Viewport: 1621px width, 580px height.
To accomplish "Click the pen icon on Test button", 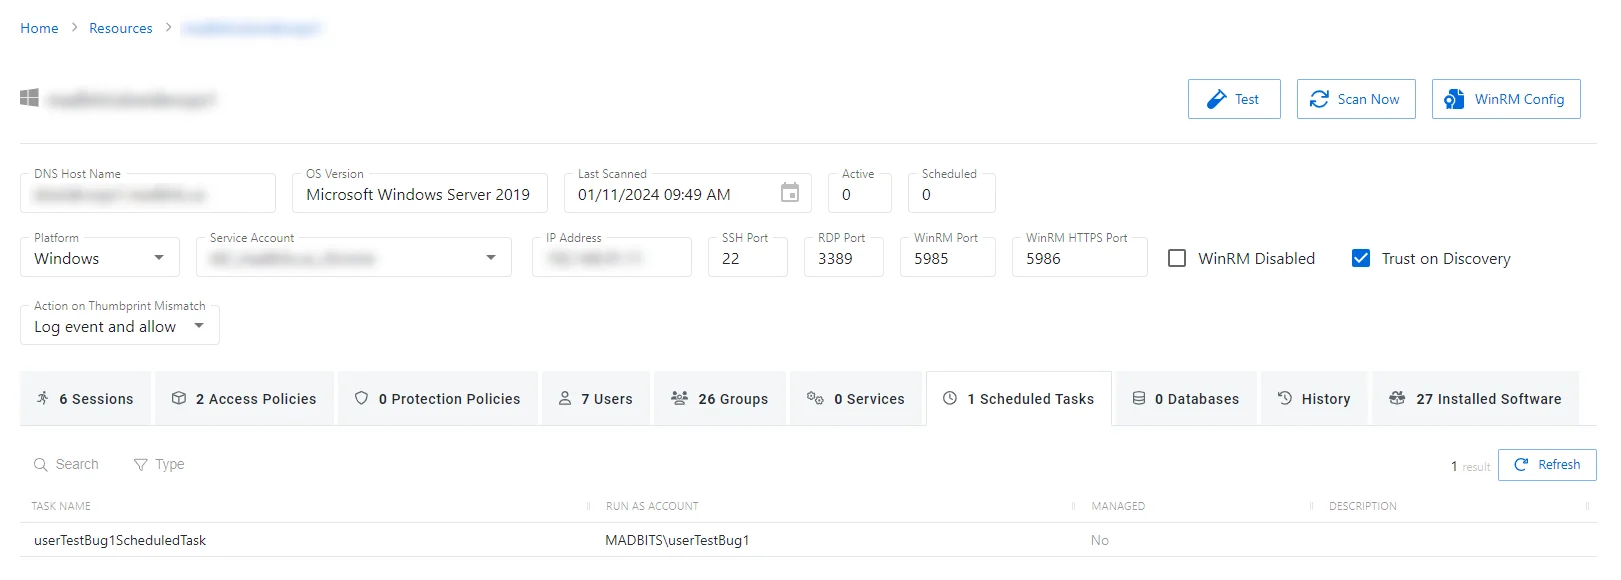I will (x=1216, y=99).
